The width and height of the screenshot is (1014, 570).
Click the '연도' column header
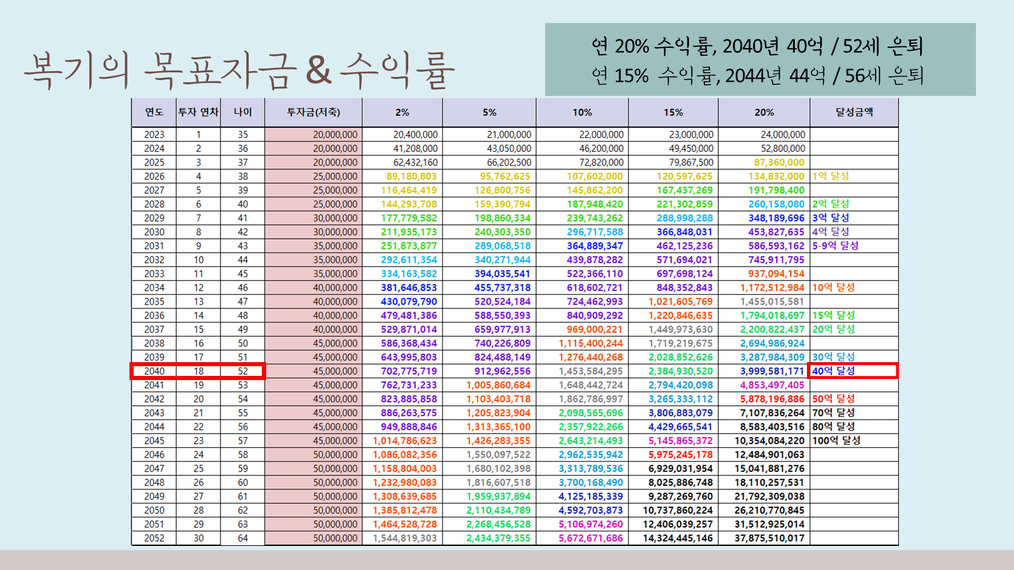[x=153, y=113]
